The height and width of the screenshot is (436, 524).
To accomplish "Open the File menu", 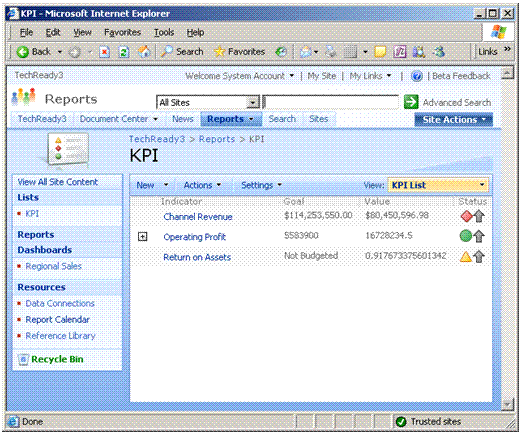I will [26, 32].
